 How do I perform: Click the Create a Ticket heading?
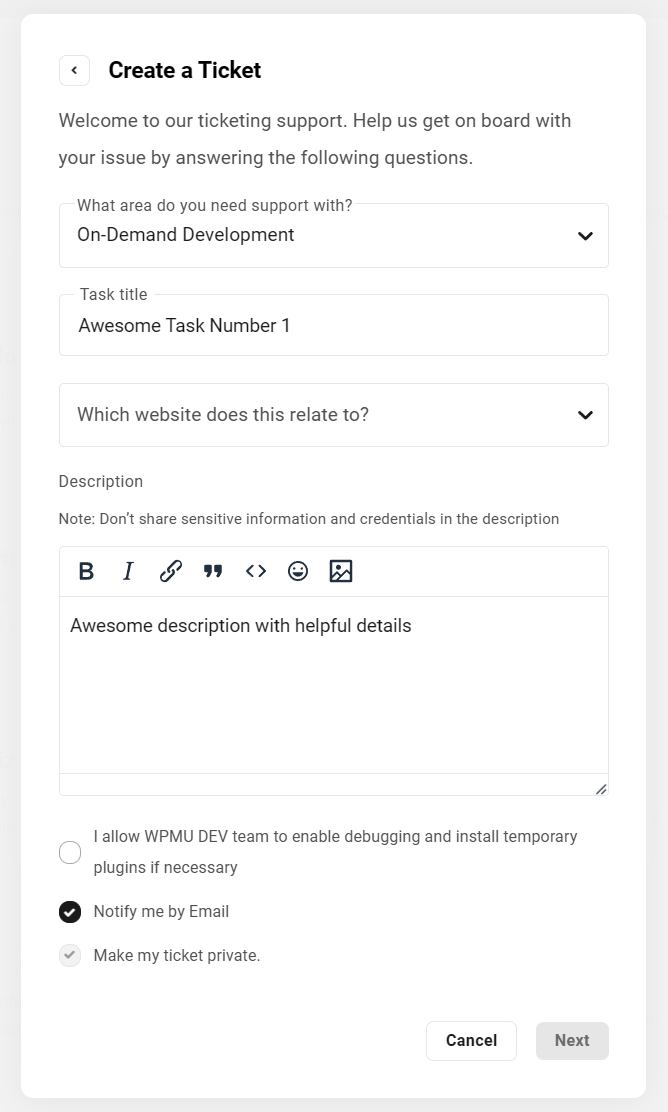click(185, 70)
